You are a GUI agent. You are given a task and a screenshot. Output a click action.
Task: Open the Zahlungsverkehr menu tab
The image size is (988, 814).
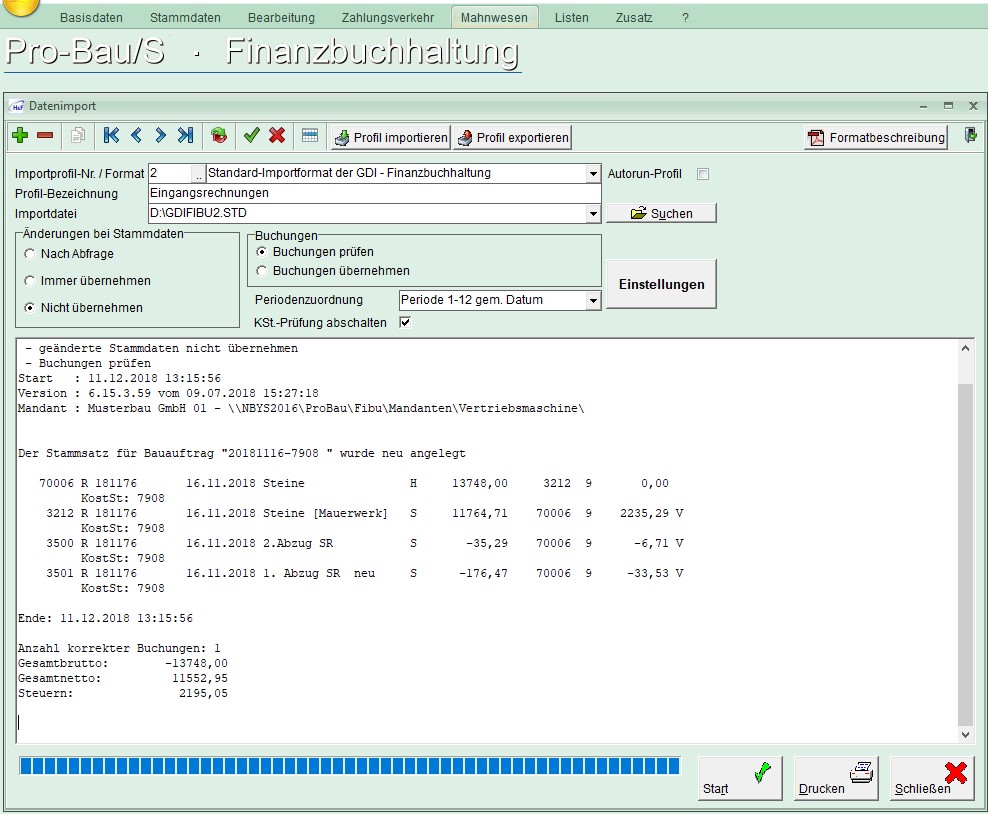(x=387, y=18)
